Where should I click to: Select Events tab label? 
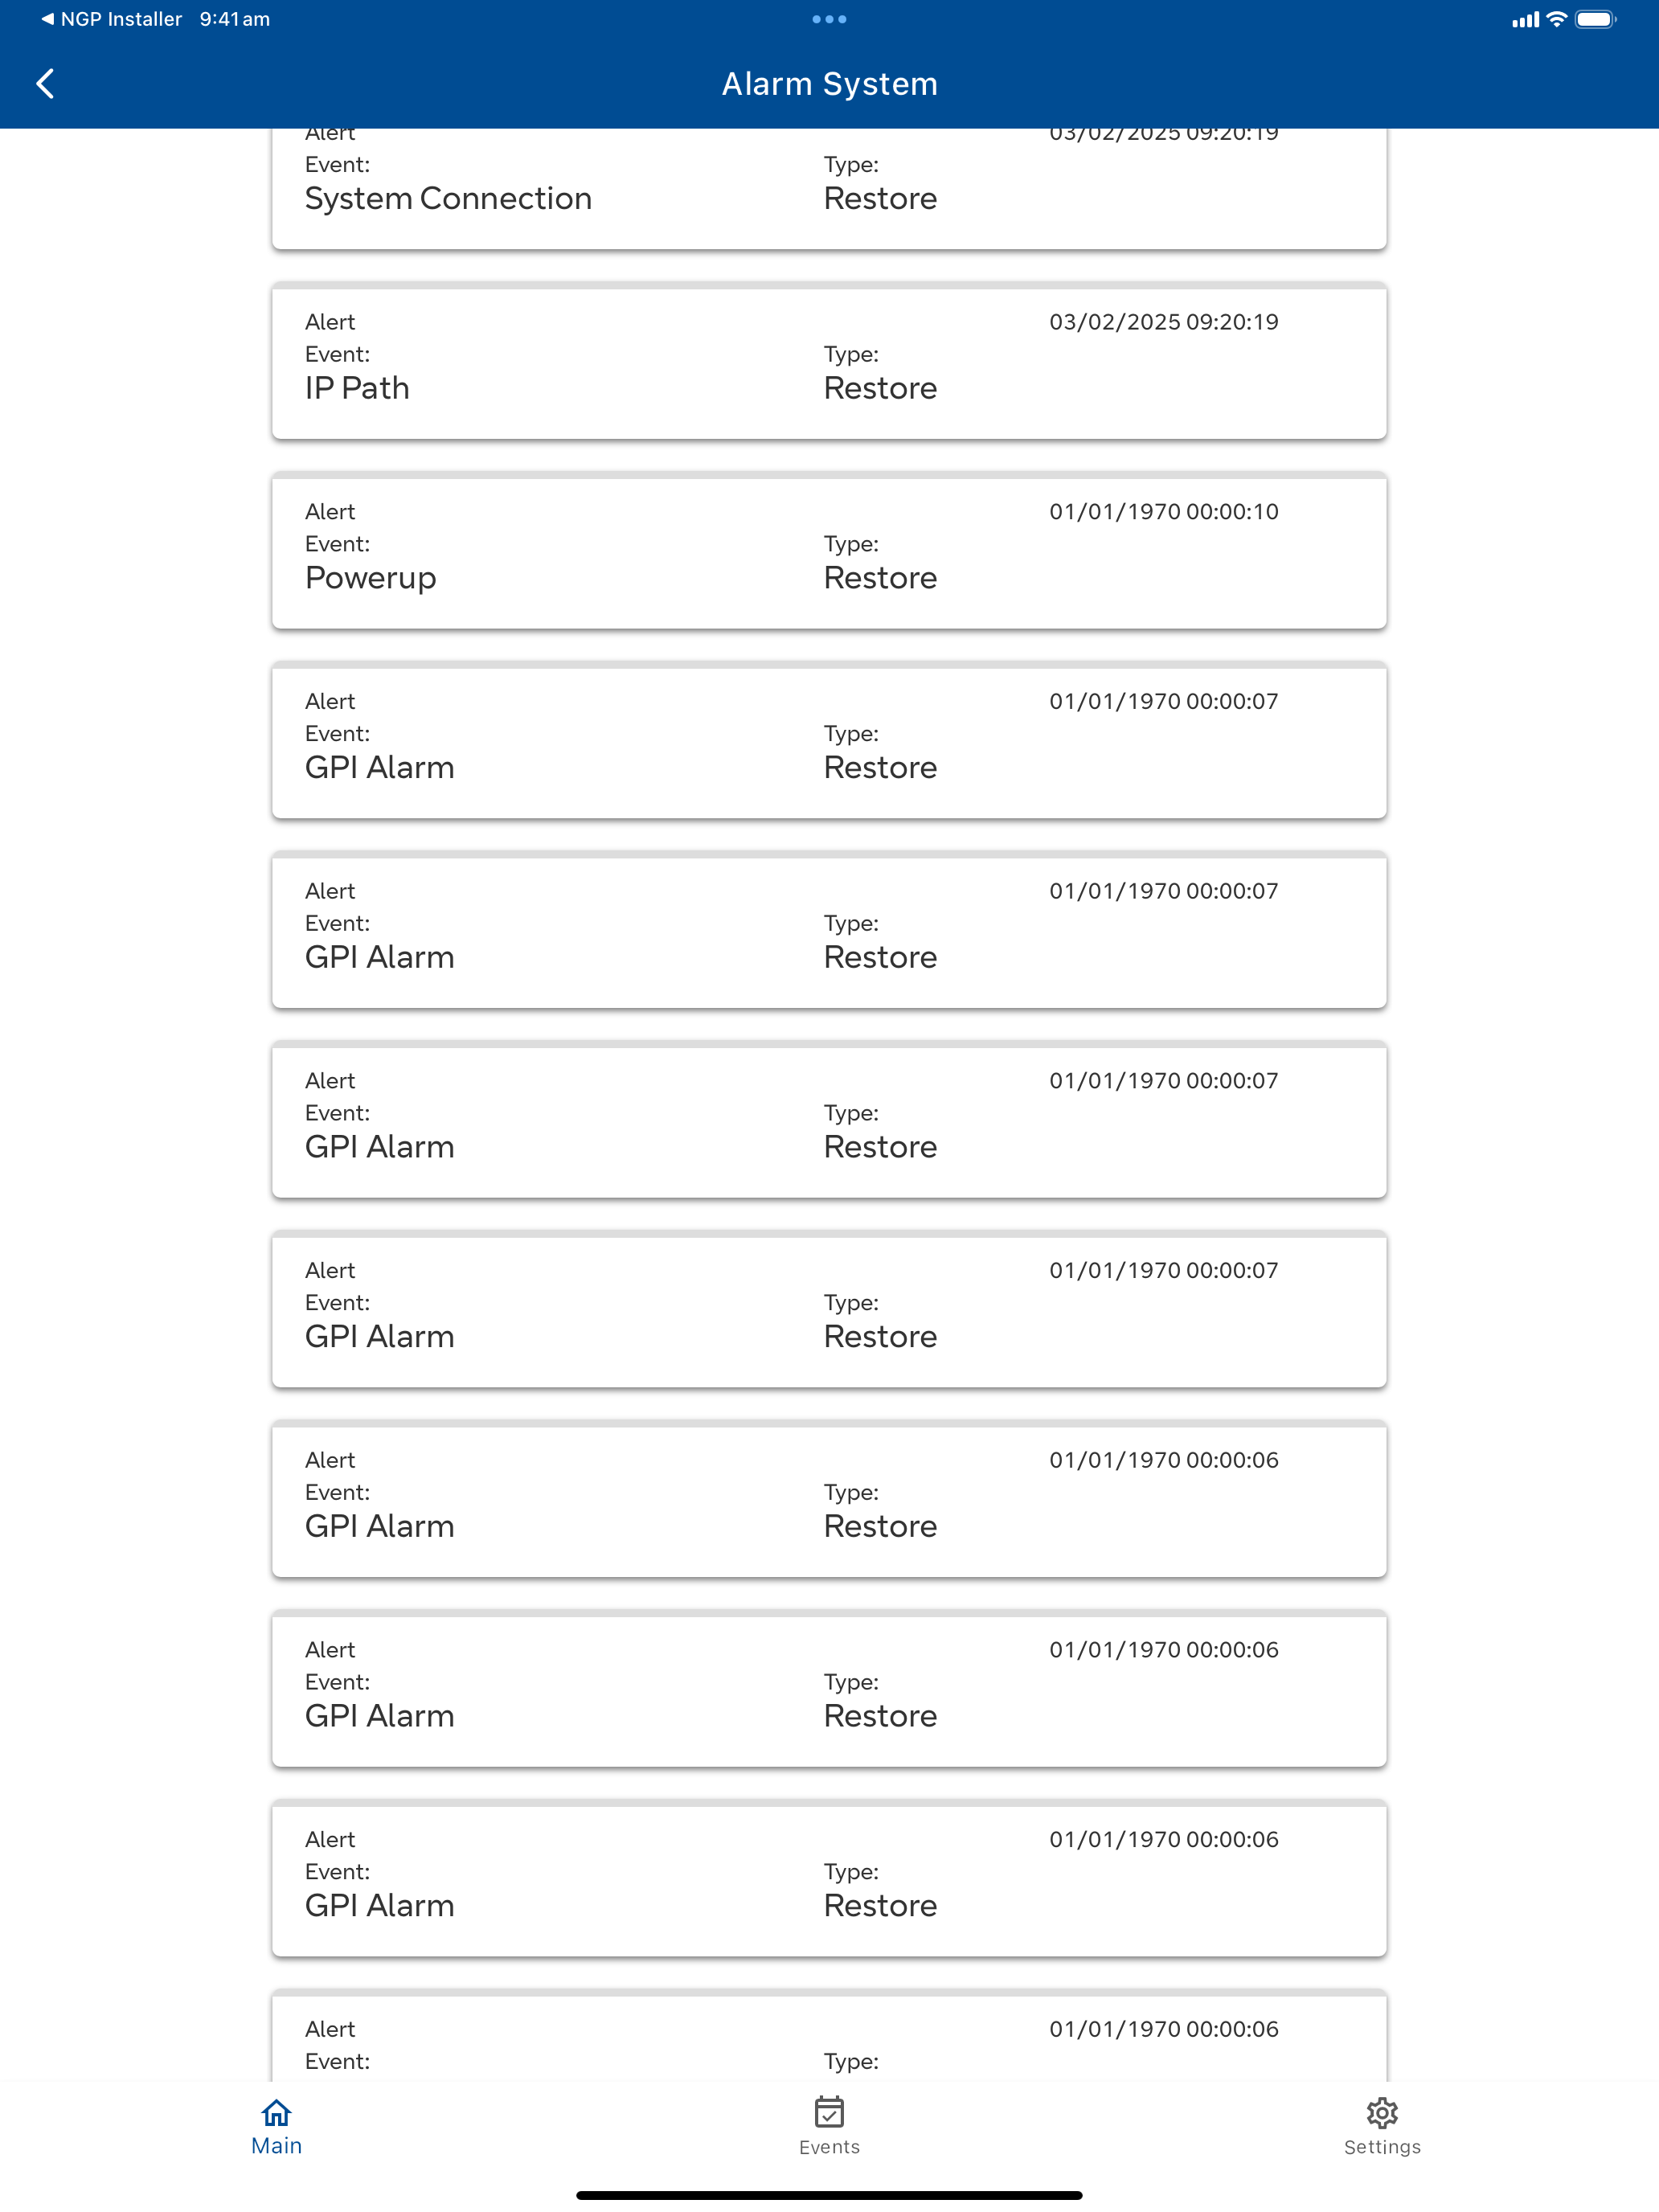[829, 2147]
